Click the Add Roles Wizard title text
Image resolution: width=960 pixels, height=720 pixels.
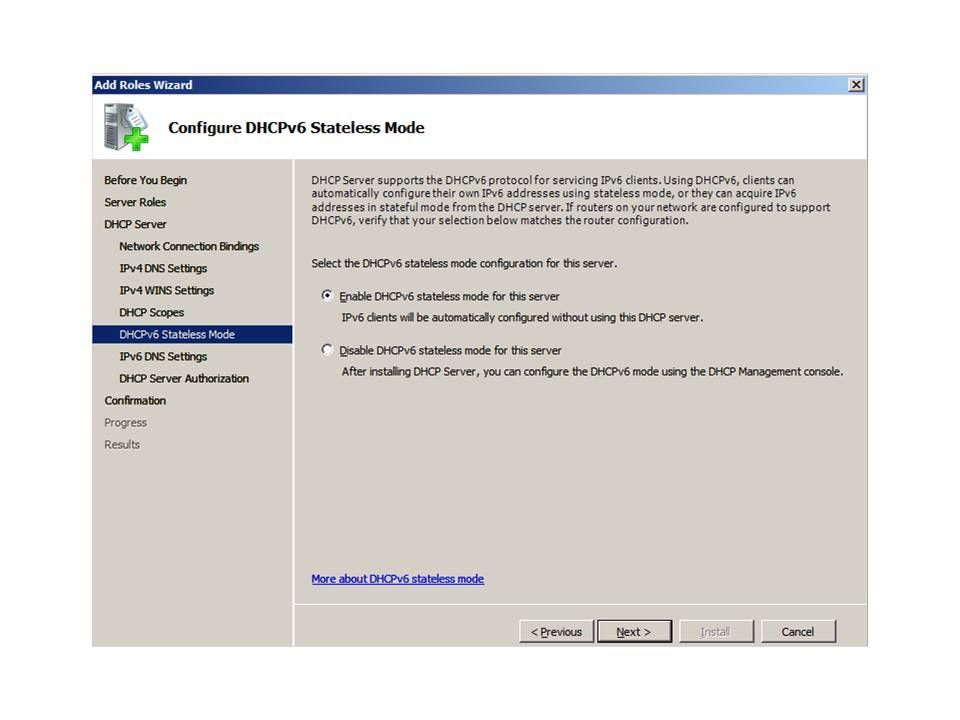143,84
